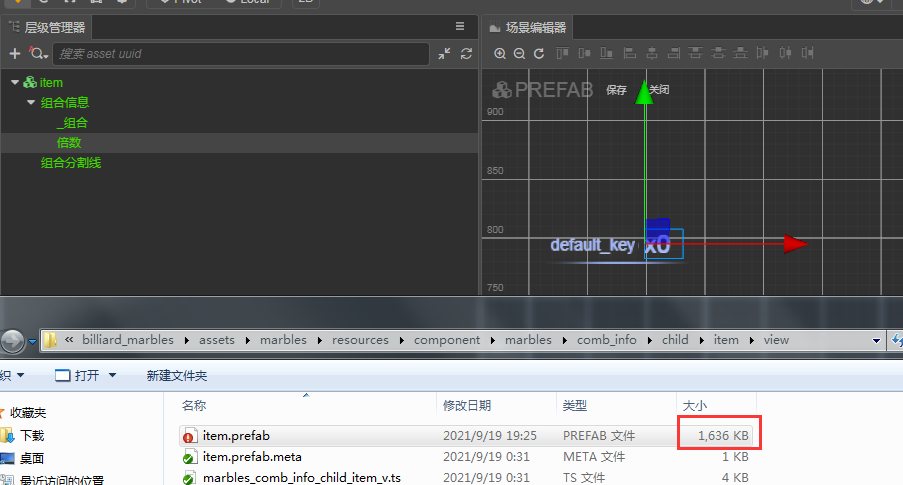Distribute nodes by top edges
The width and height of the screenshot is (903, 485).
696,54
